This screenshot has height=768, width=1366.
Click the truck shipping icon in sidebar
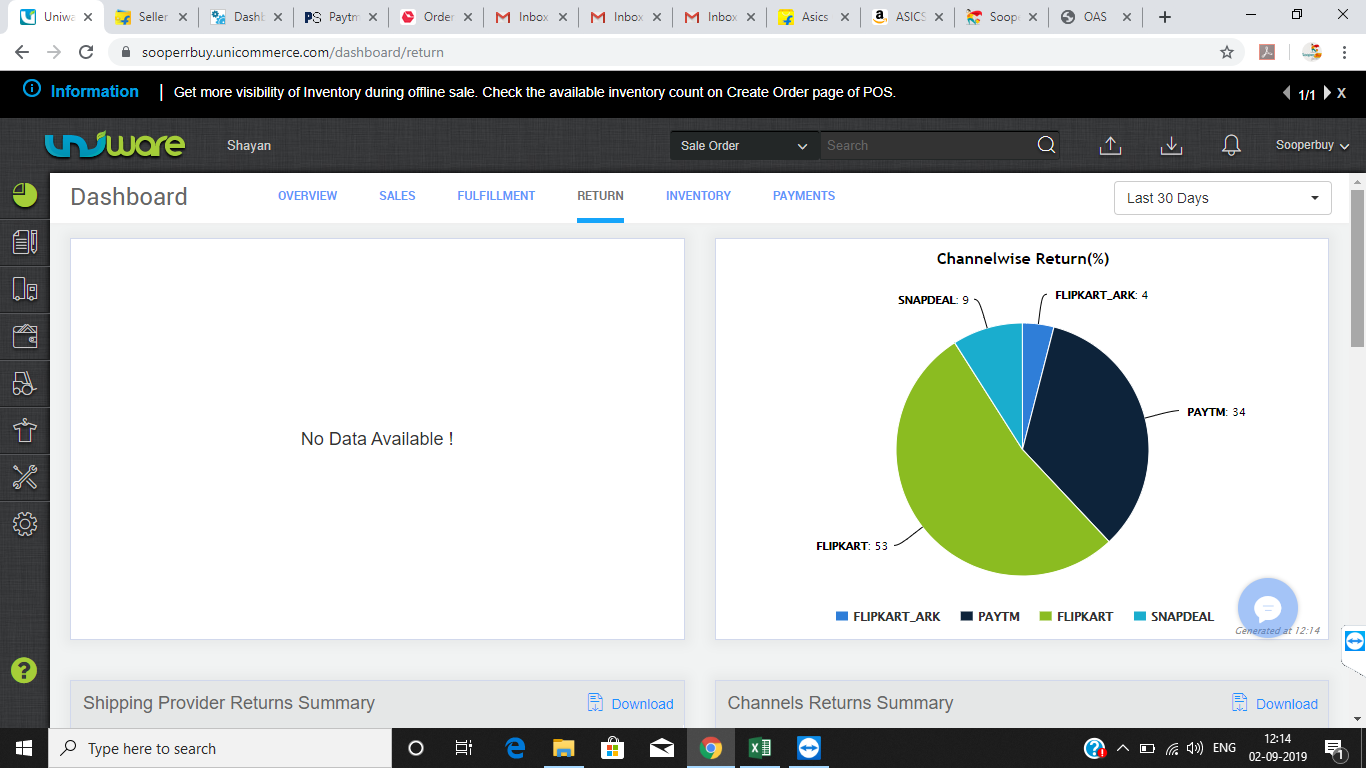pos(25,289)
